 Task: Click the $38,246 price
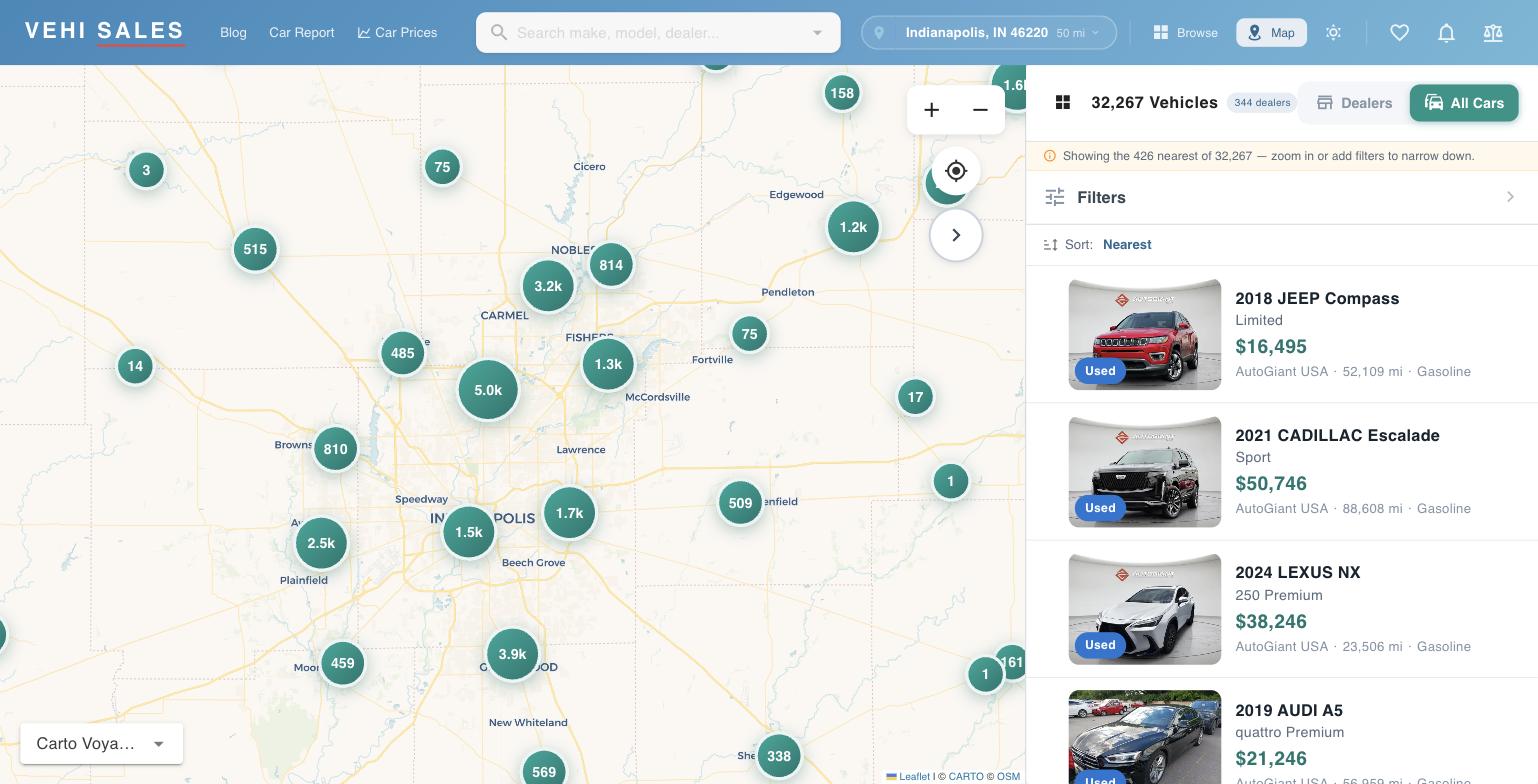pos(1271,621)
